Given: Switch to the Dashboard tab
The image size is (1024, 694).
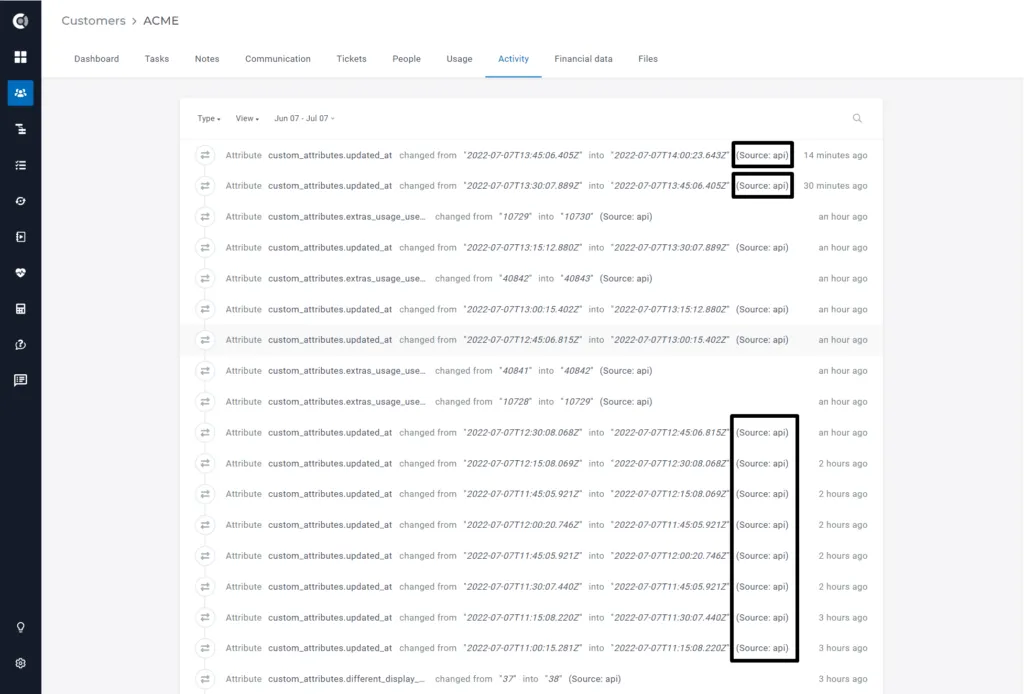Looking at the screenshot, I should (x=97, y=59).
